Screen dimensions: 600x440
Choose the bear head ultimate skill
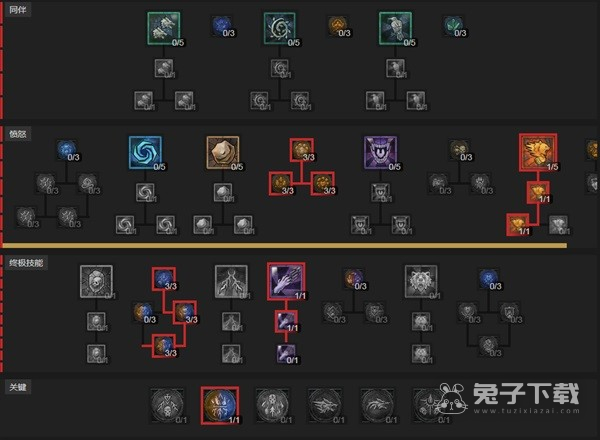(x=421, y=282)
